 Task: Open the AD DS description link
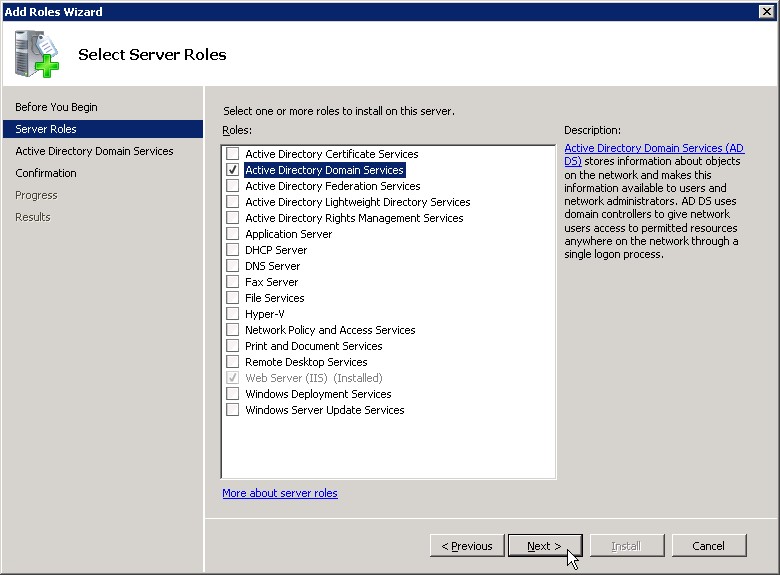[x=654, y=148]
